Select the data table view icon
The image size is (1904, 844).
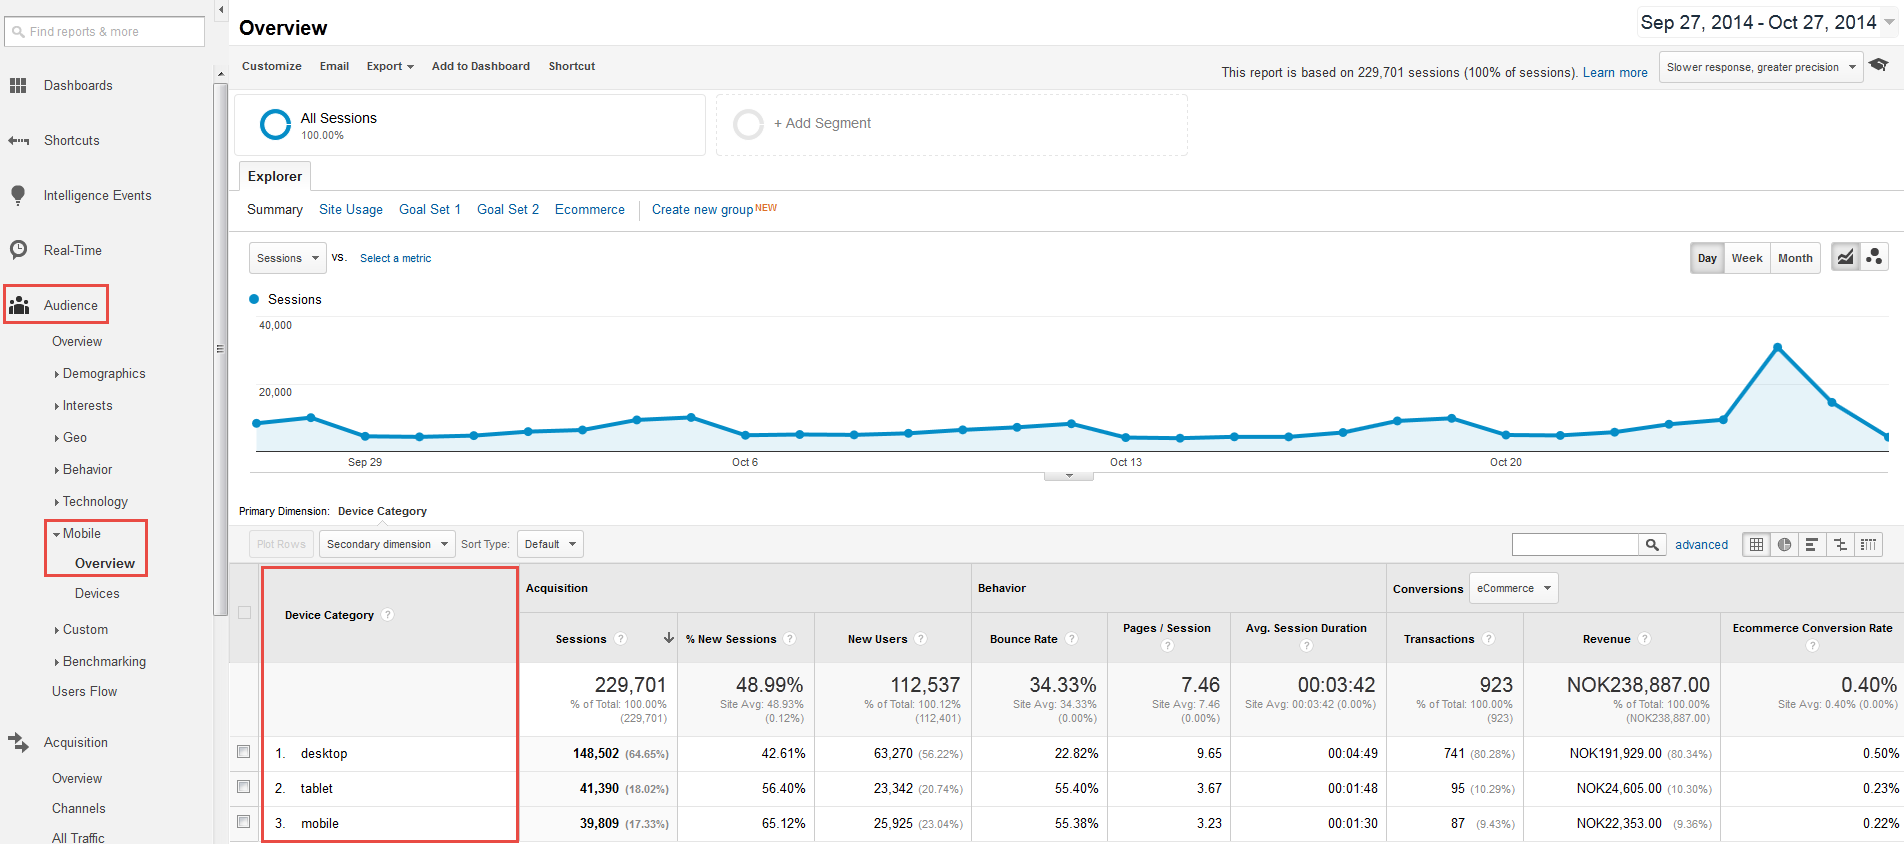(1756, 545)
